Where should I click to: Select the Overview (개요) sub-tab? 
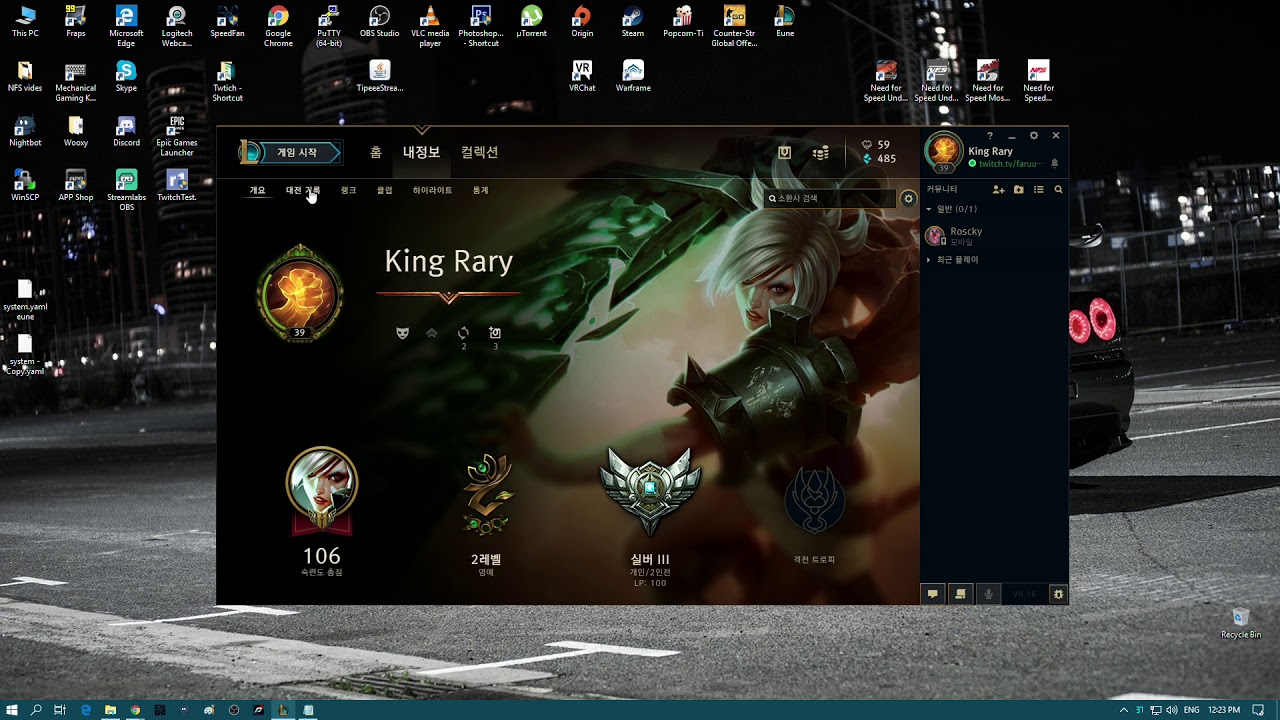pyautogui.click(x=257, y=190)
